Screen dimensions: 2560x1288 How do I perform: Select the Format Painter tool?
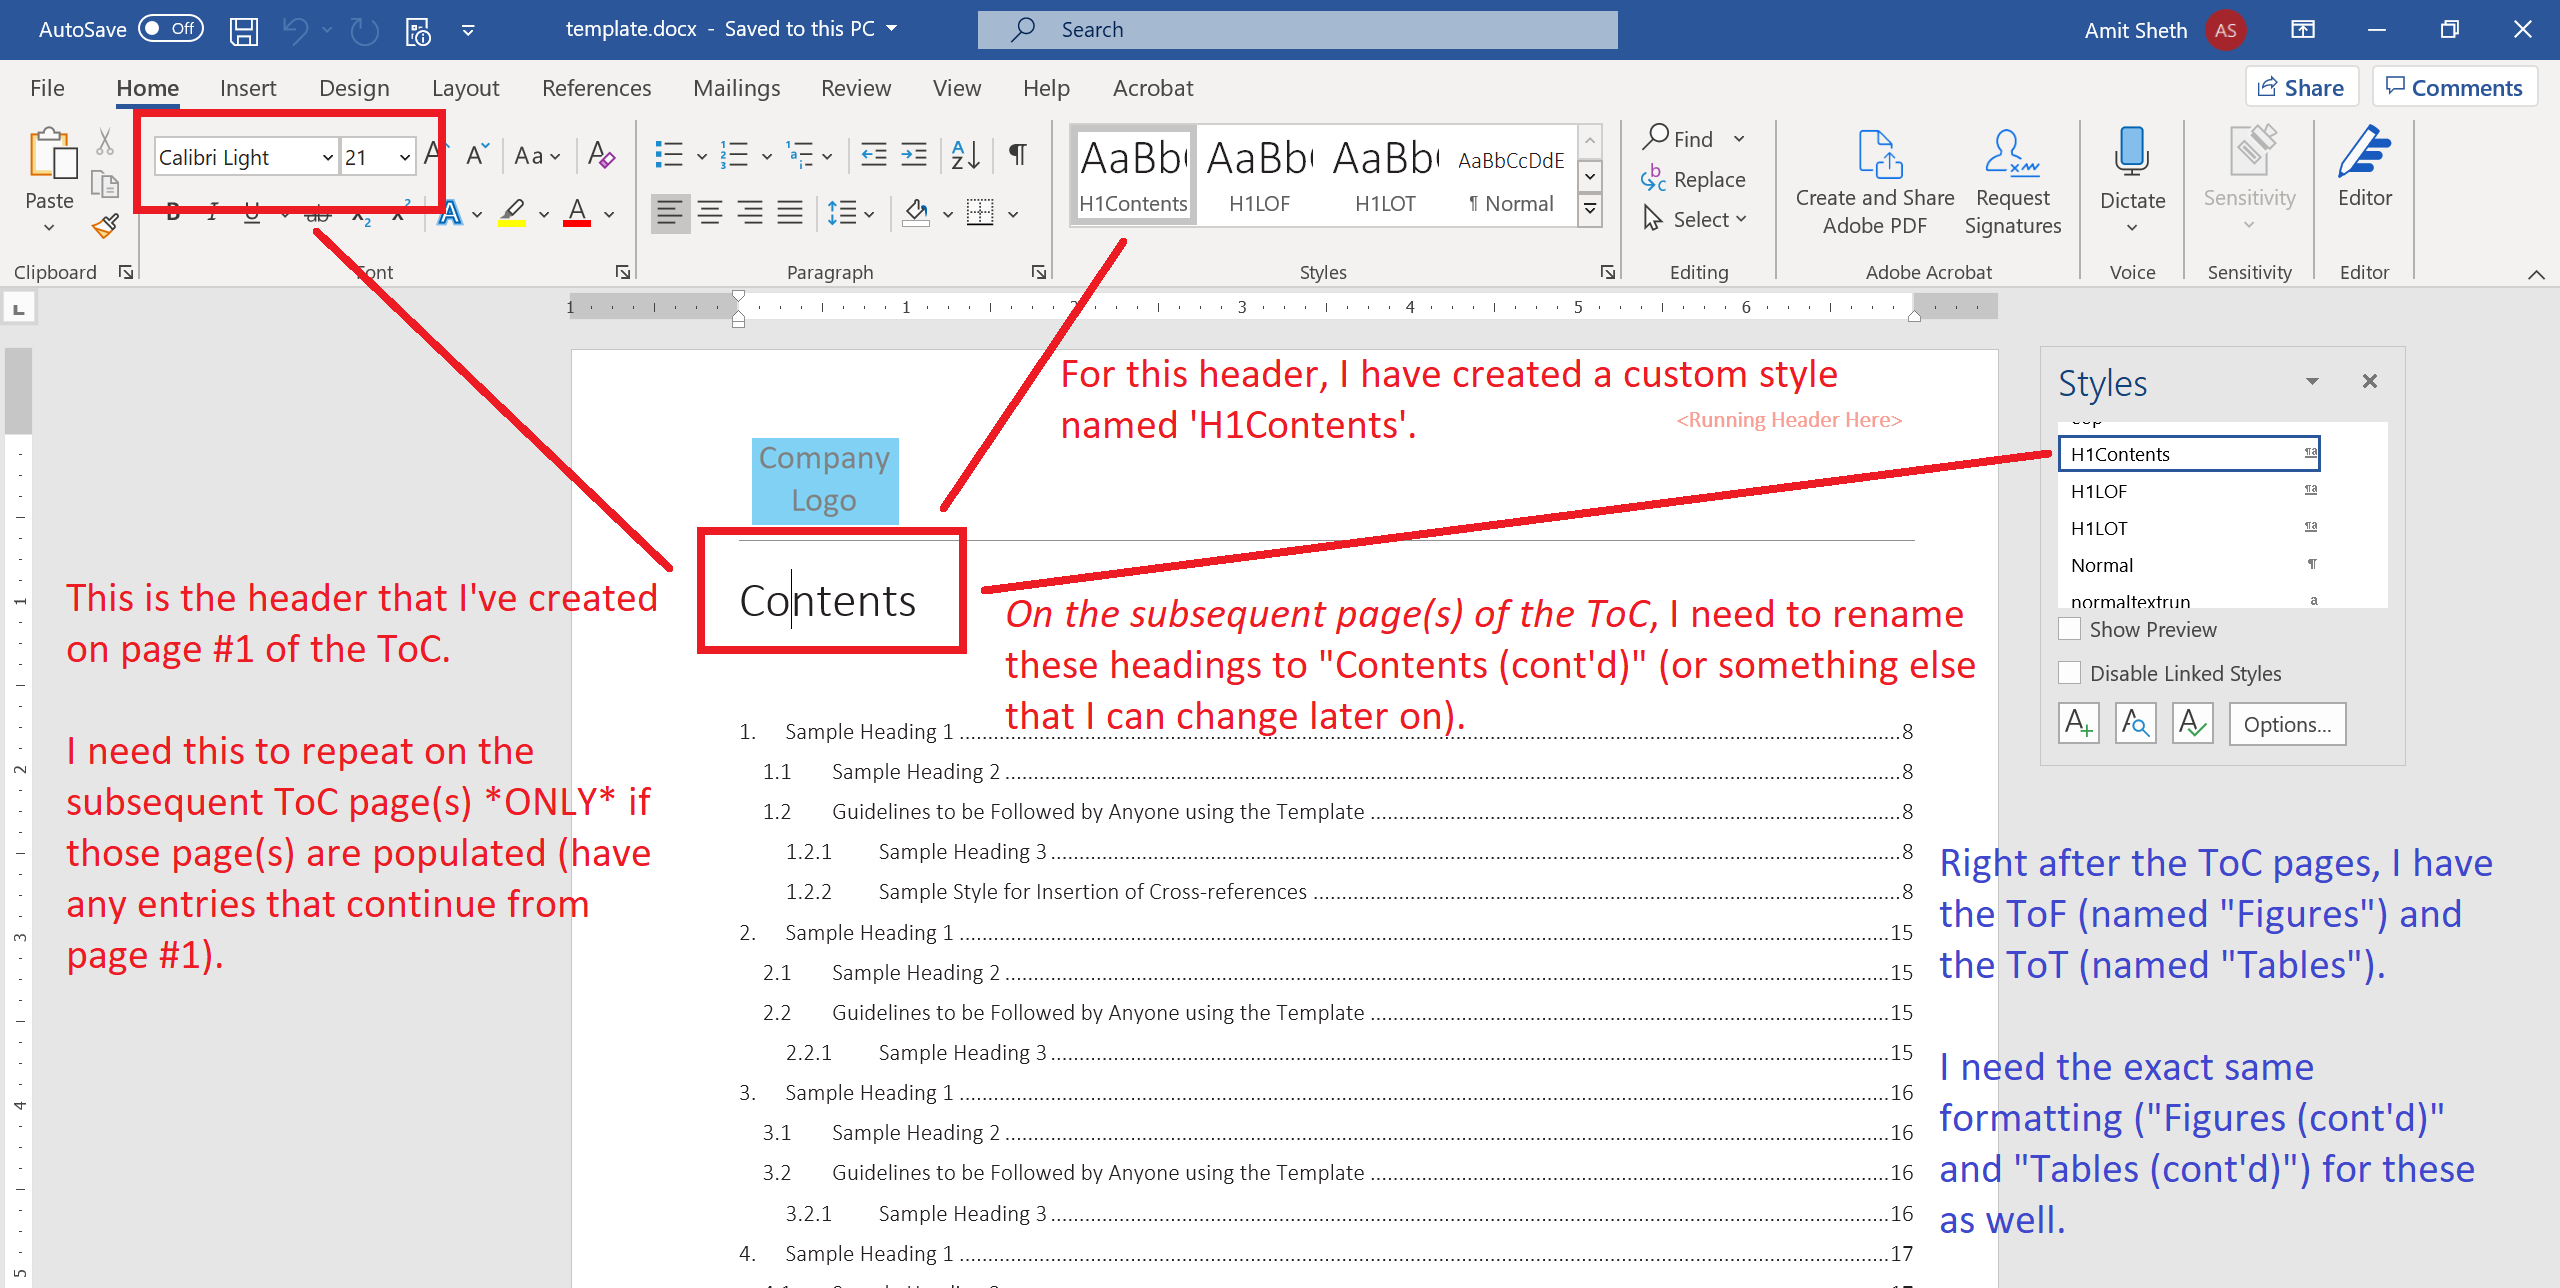(x=104, y=225)
